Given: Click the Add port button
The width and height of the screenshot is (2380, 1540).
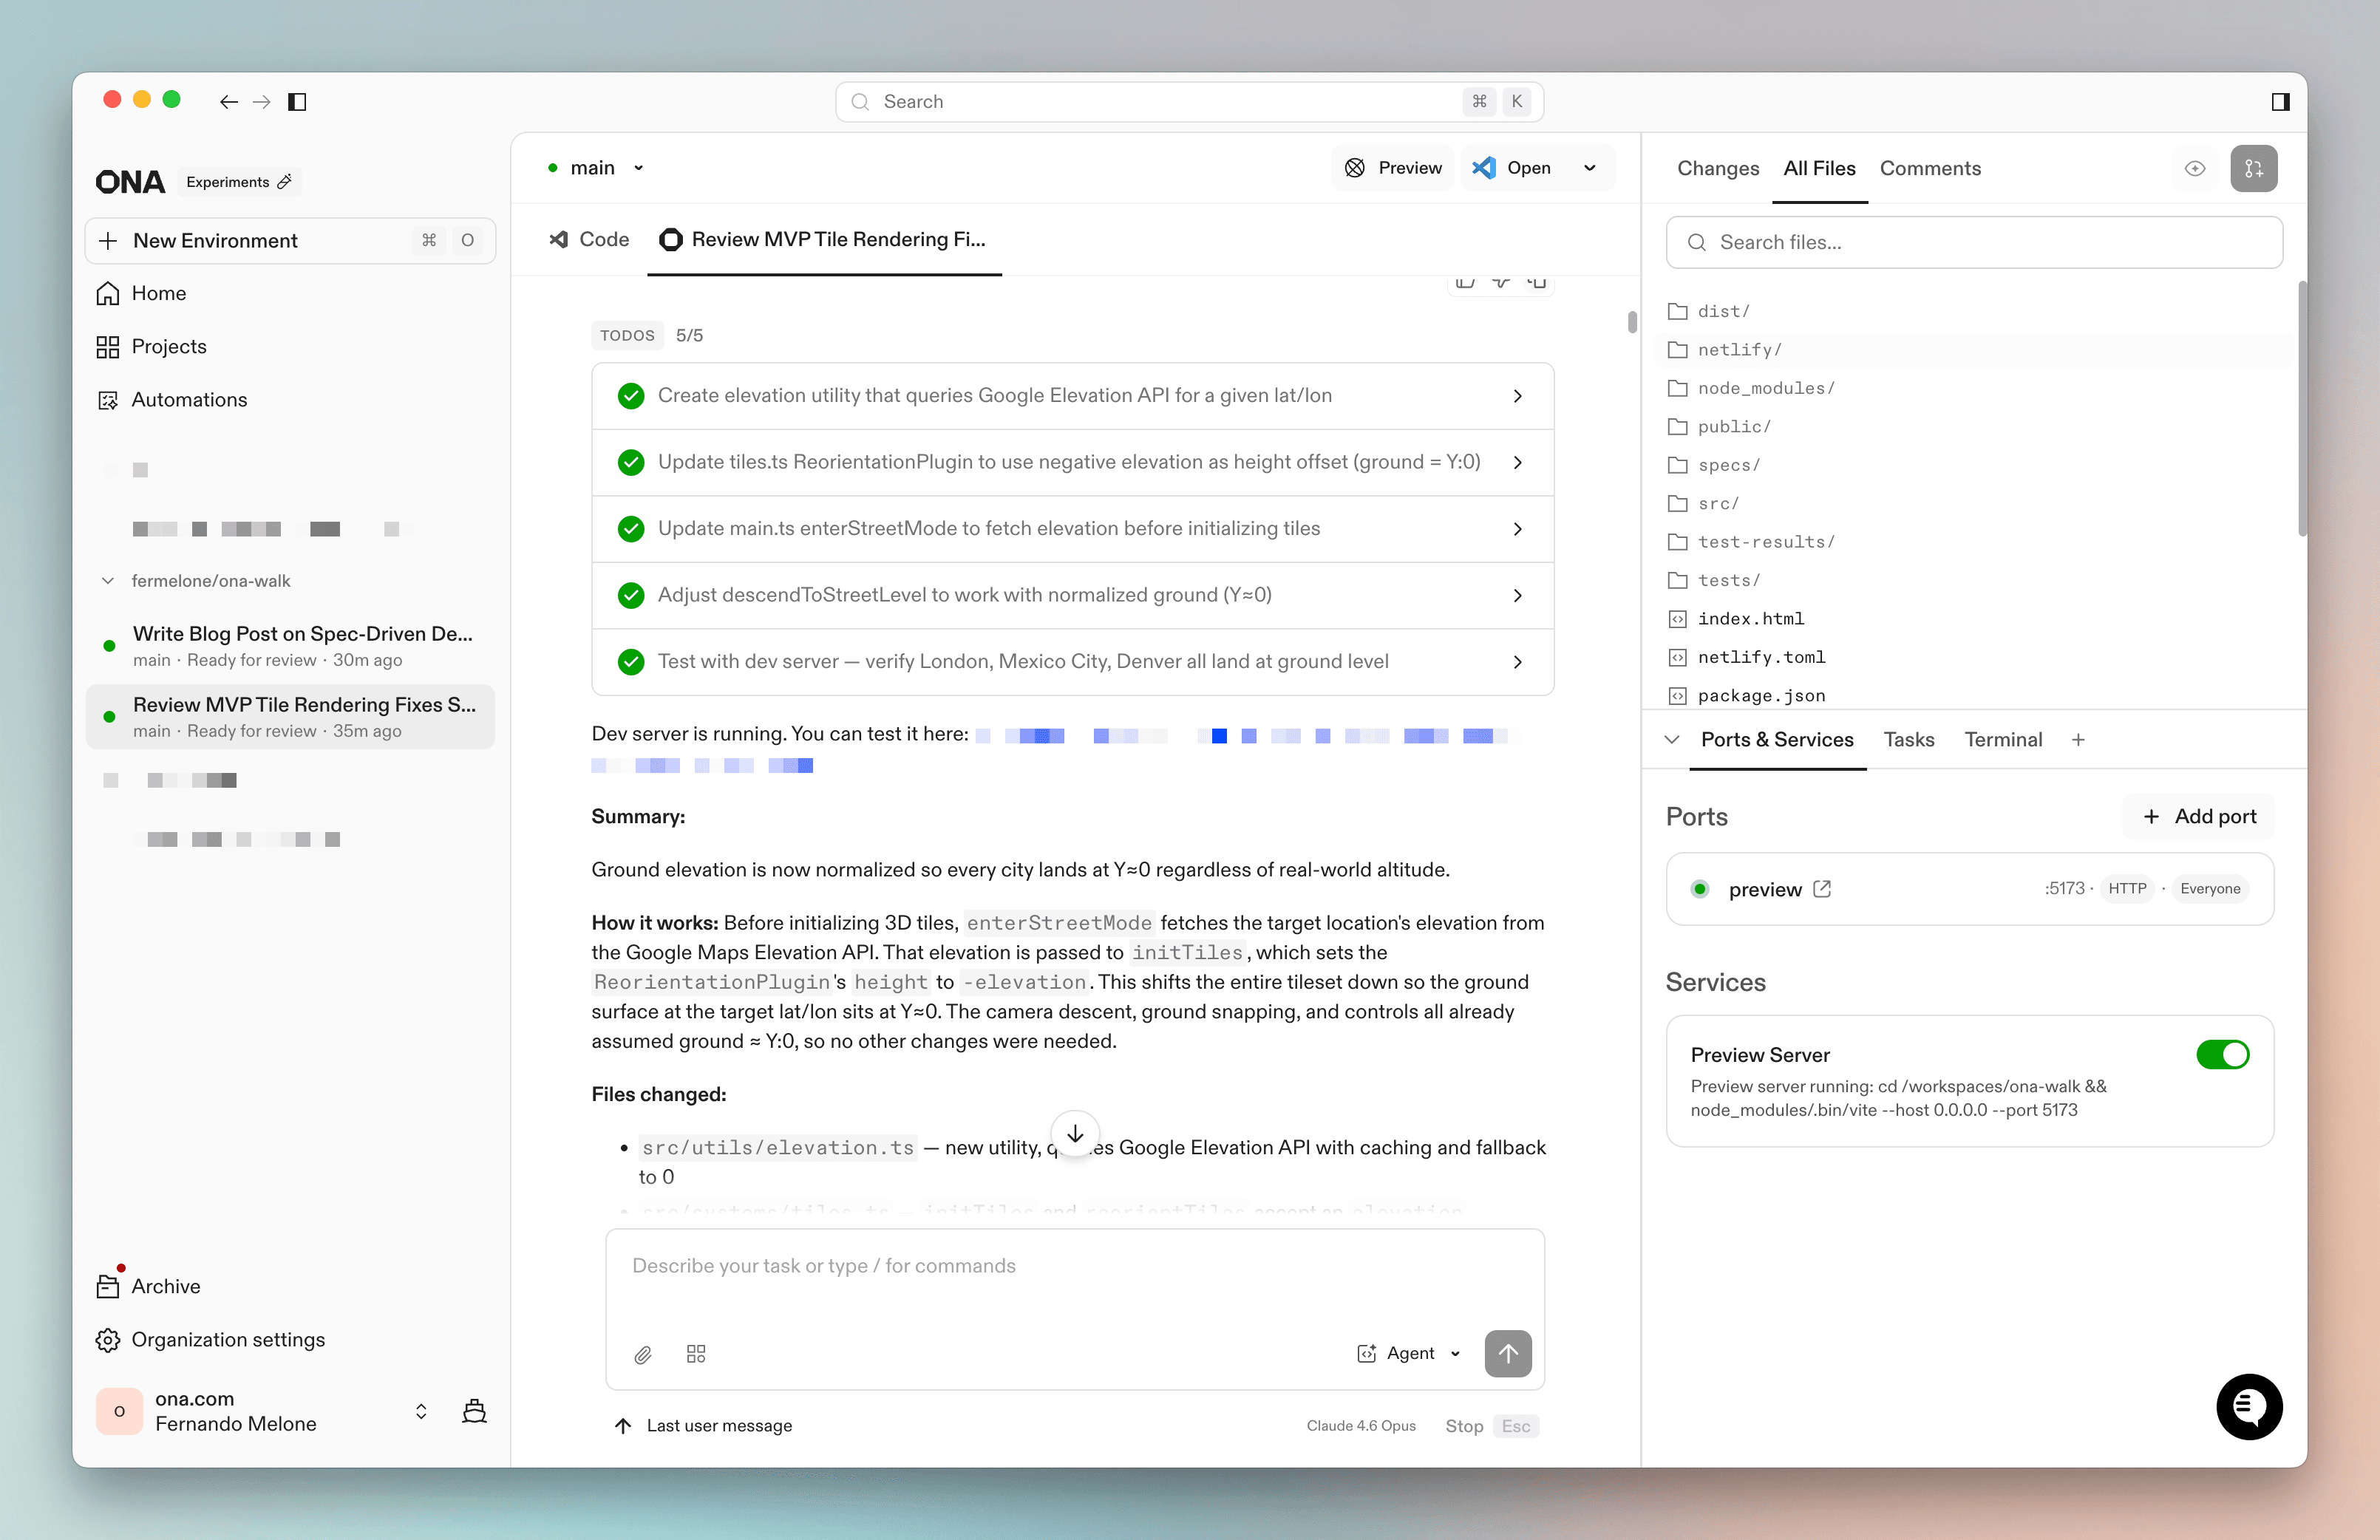Looking at the screenshot, I should click(x=2199, y=816).
